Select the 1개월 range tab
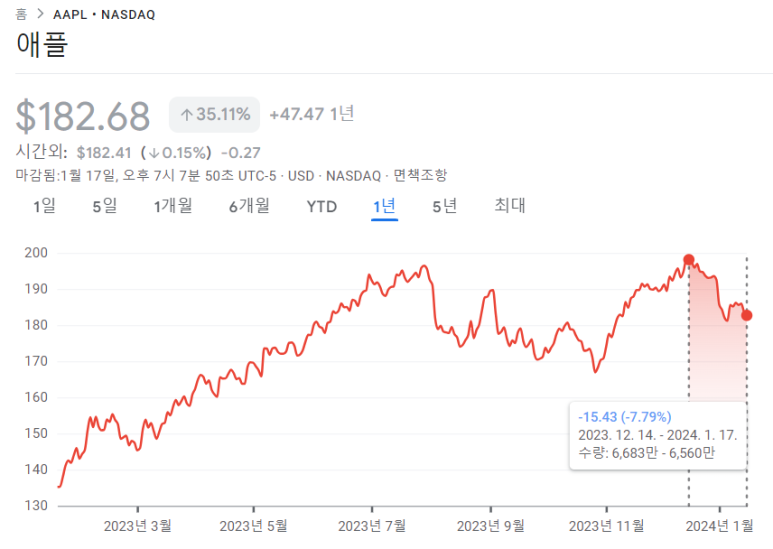The image size is (773, 549). [x=173, y=206]
